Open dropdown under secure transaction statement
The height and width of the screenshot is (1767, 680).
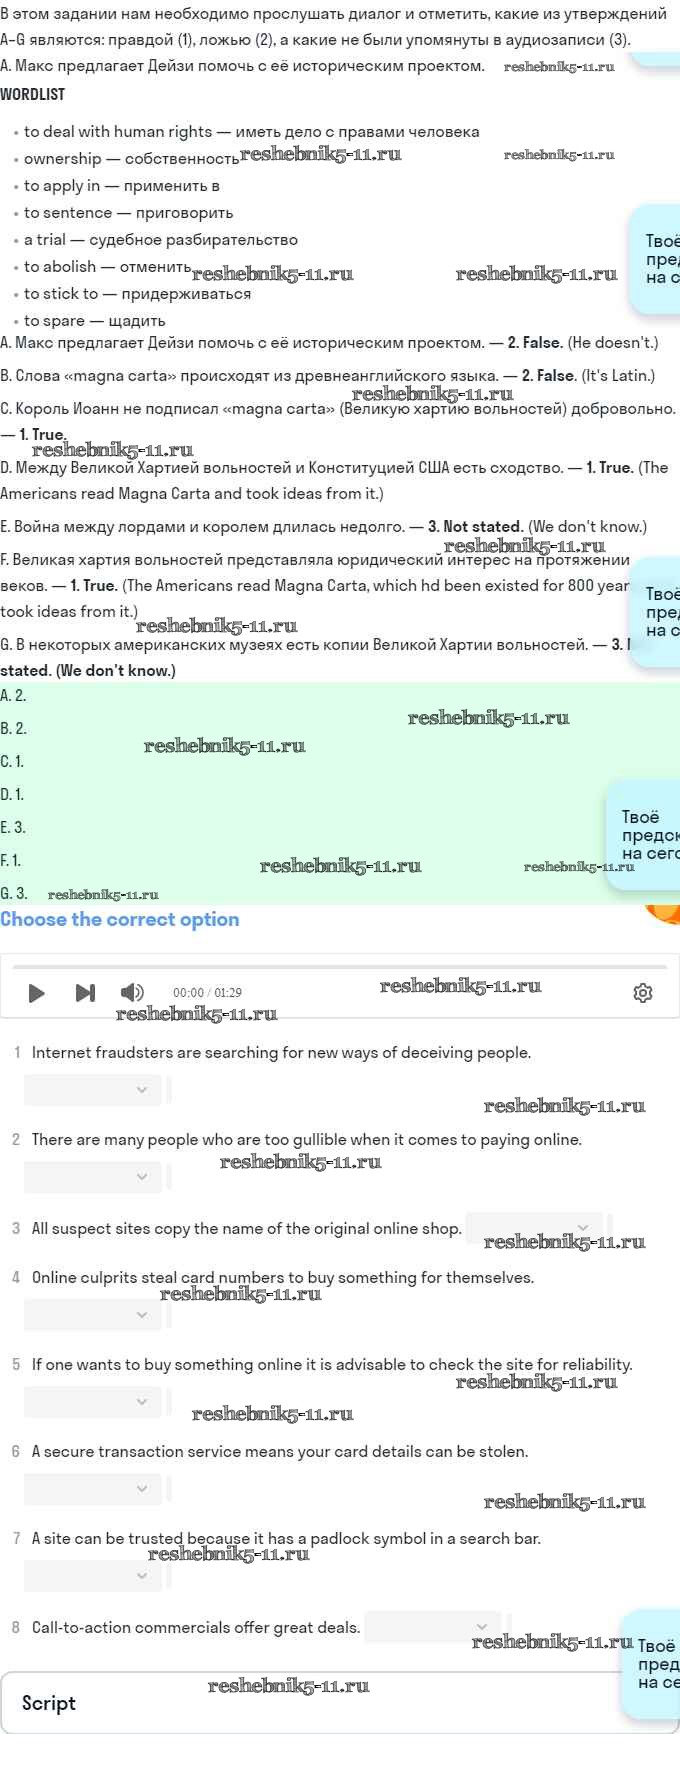pos(93,1489)
